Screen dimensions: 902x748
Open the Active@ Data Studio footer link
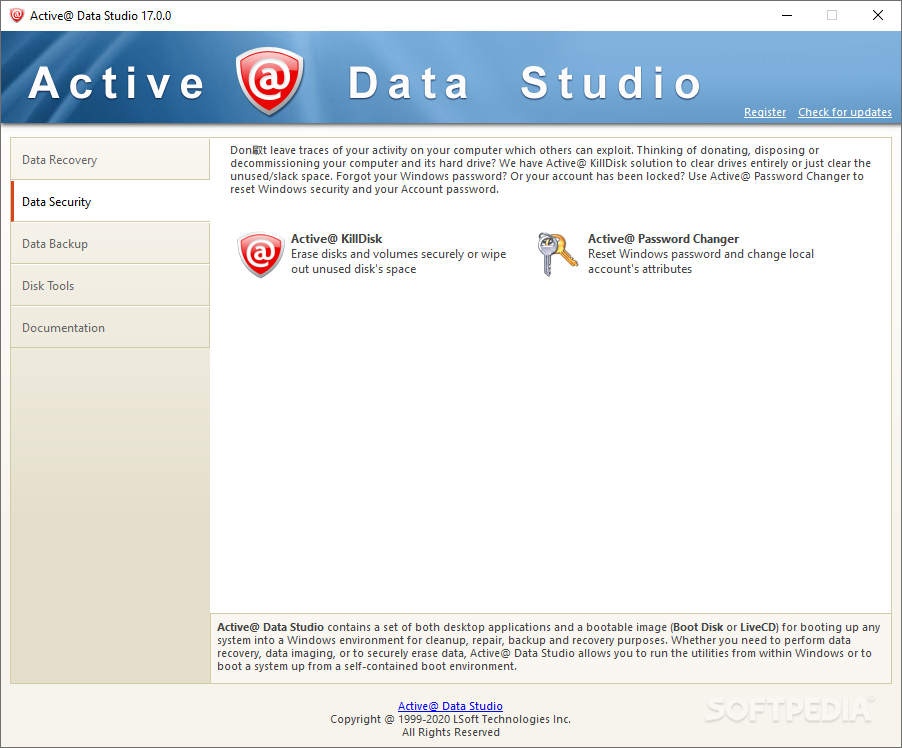[x=450, y=706]
